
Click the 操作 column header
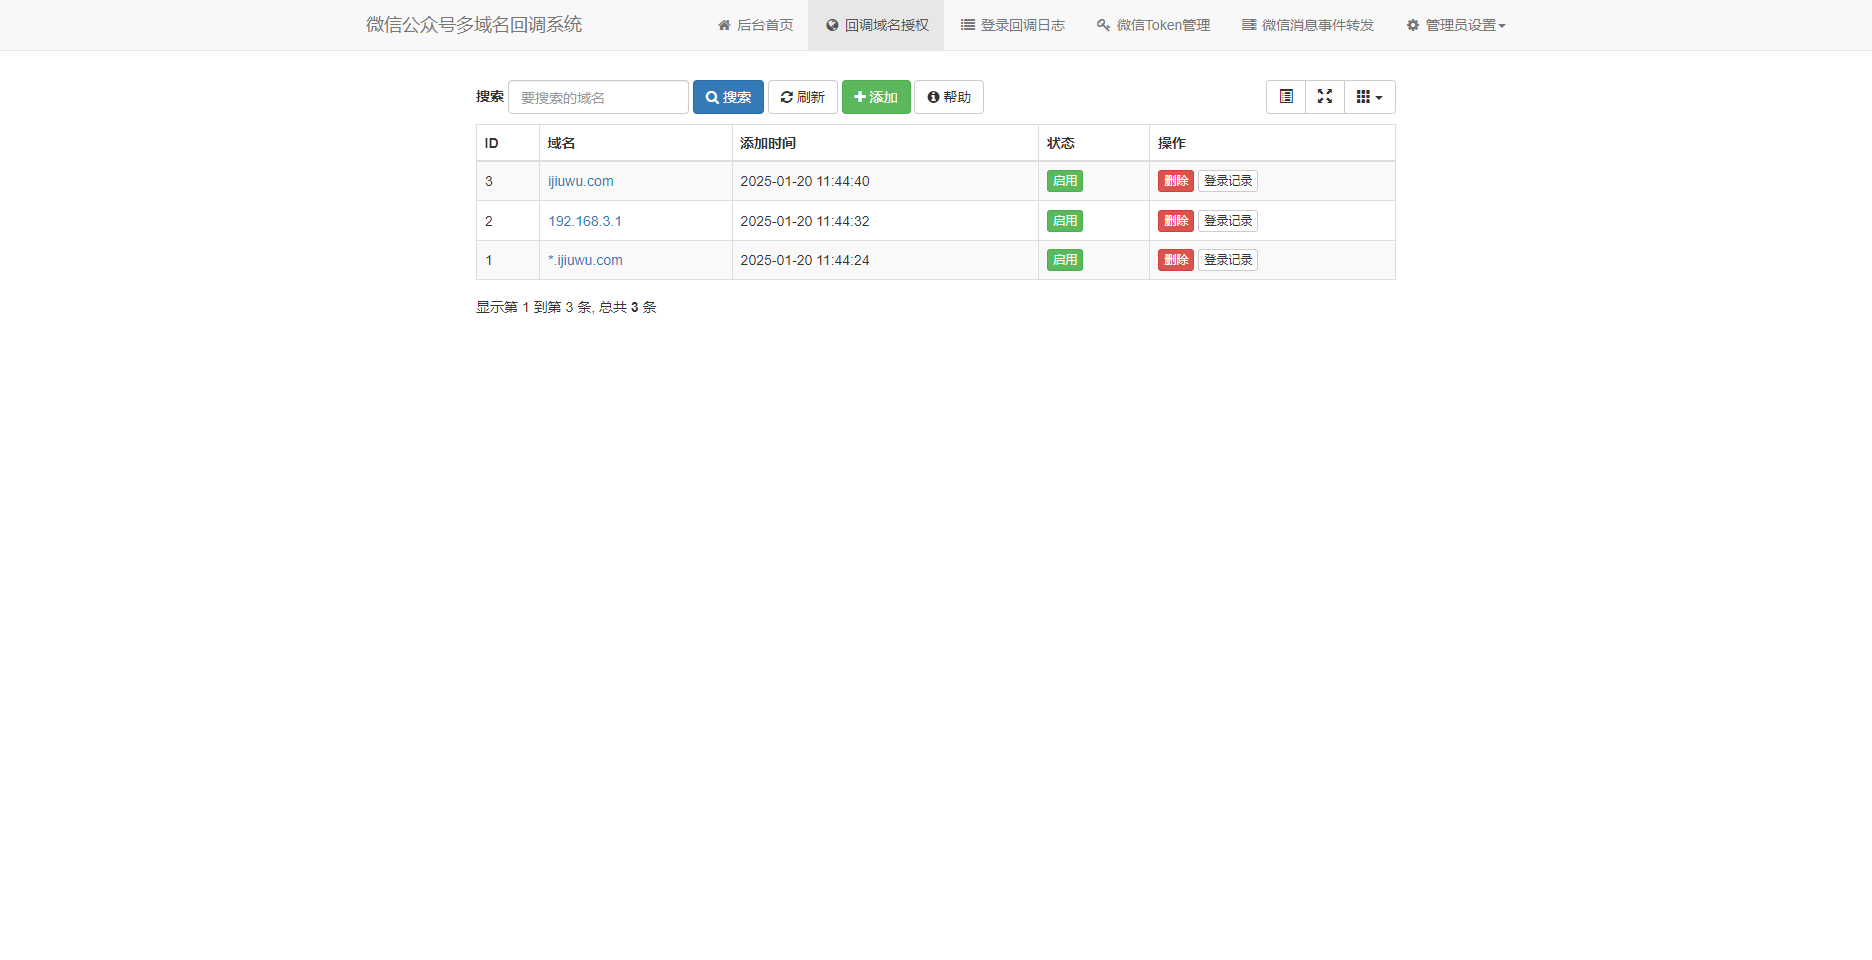(x=1272, y=143)
